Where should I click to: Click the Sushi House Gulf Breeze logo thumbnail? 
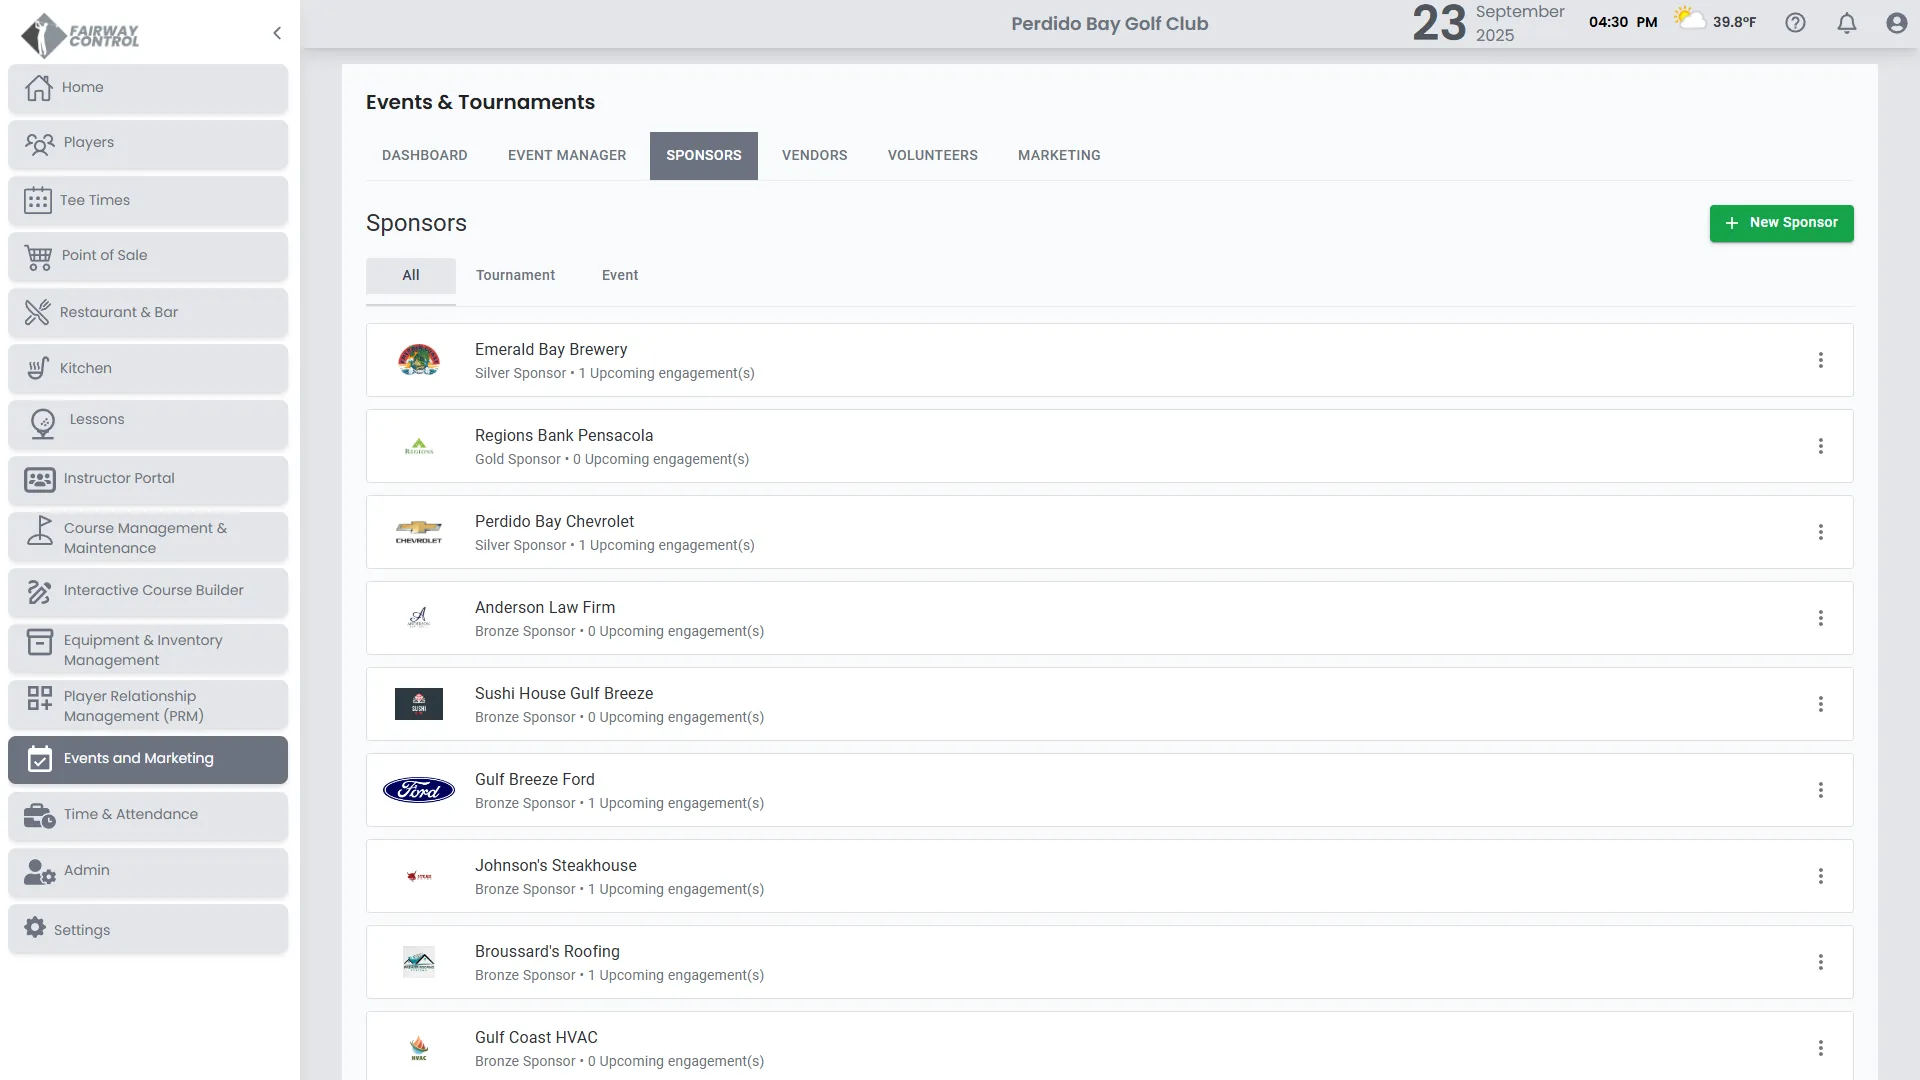(419, 704)
